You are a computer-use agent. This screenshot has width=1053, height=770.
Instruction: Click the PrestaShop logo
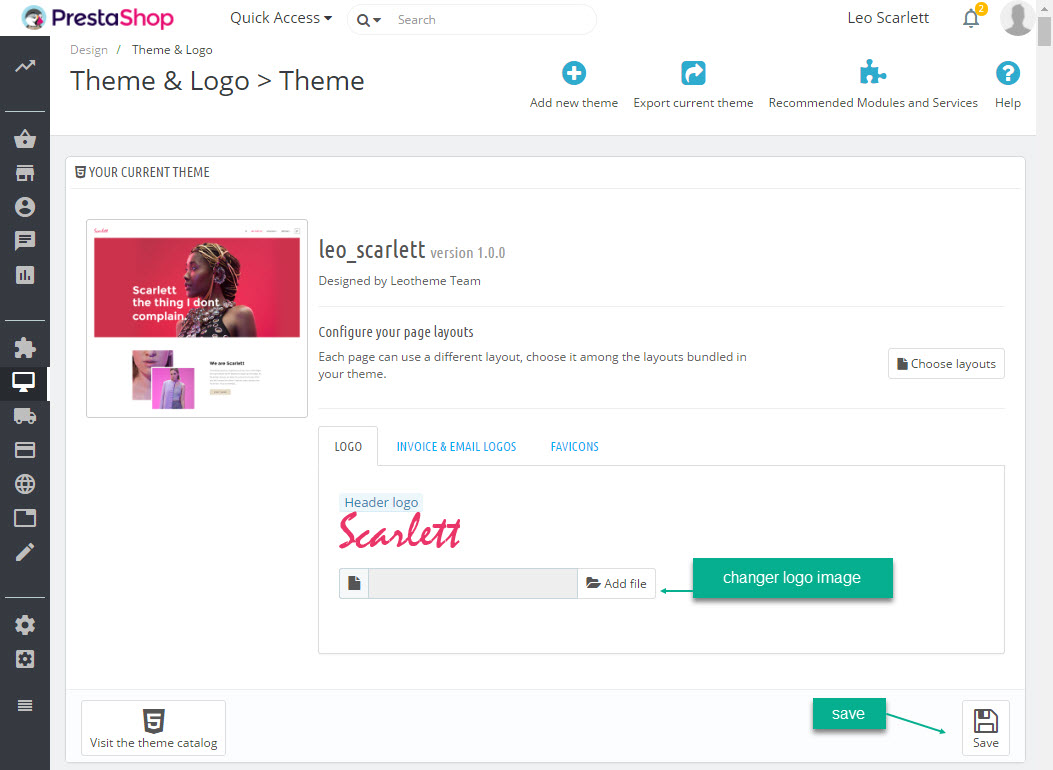click(98, 18)
